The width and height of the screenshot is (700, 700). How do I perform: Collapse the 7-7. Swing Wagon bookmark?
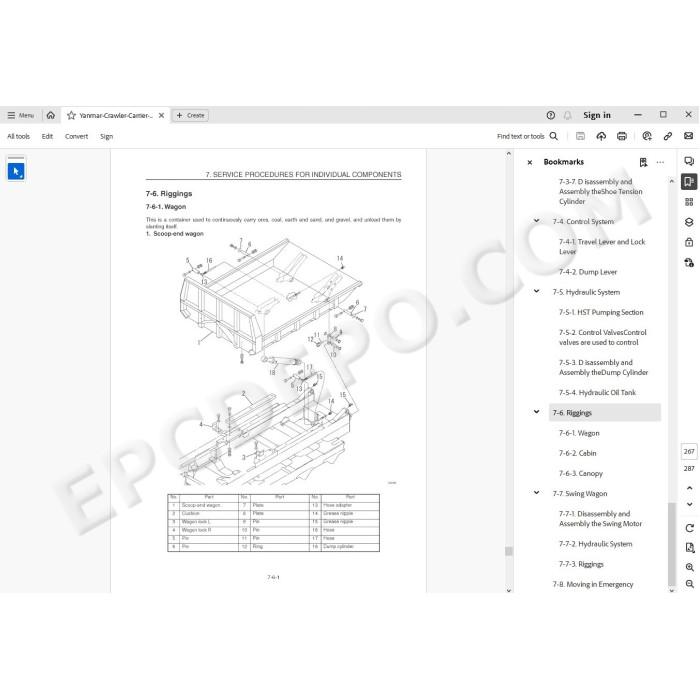click(537, 493)
